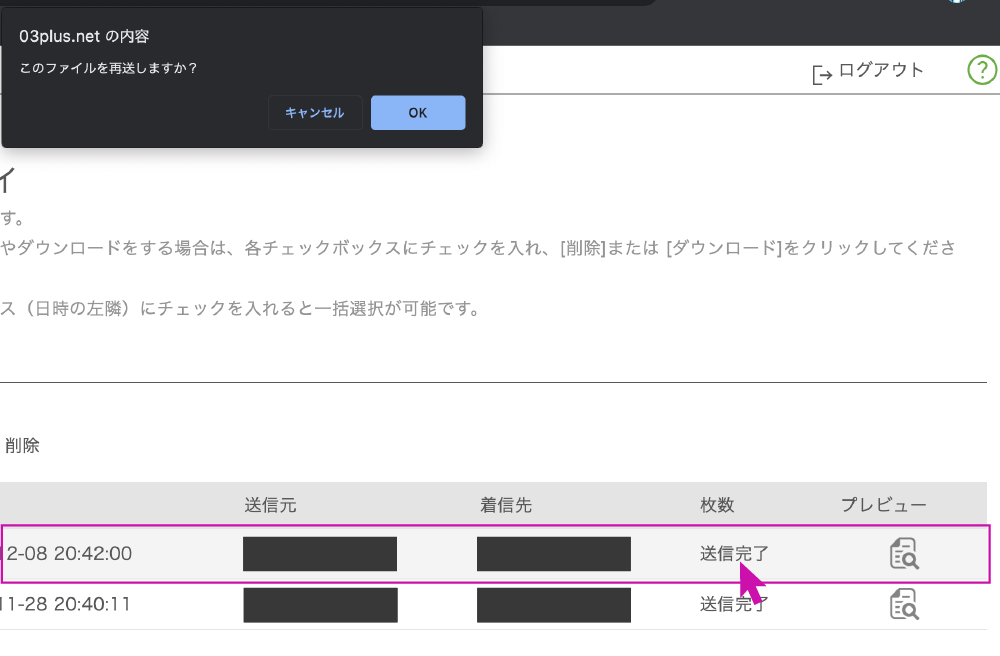
Task: Click redacted 送信元 cell in the 20:42:00 row
Action: click(x=320, y=554)
